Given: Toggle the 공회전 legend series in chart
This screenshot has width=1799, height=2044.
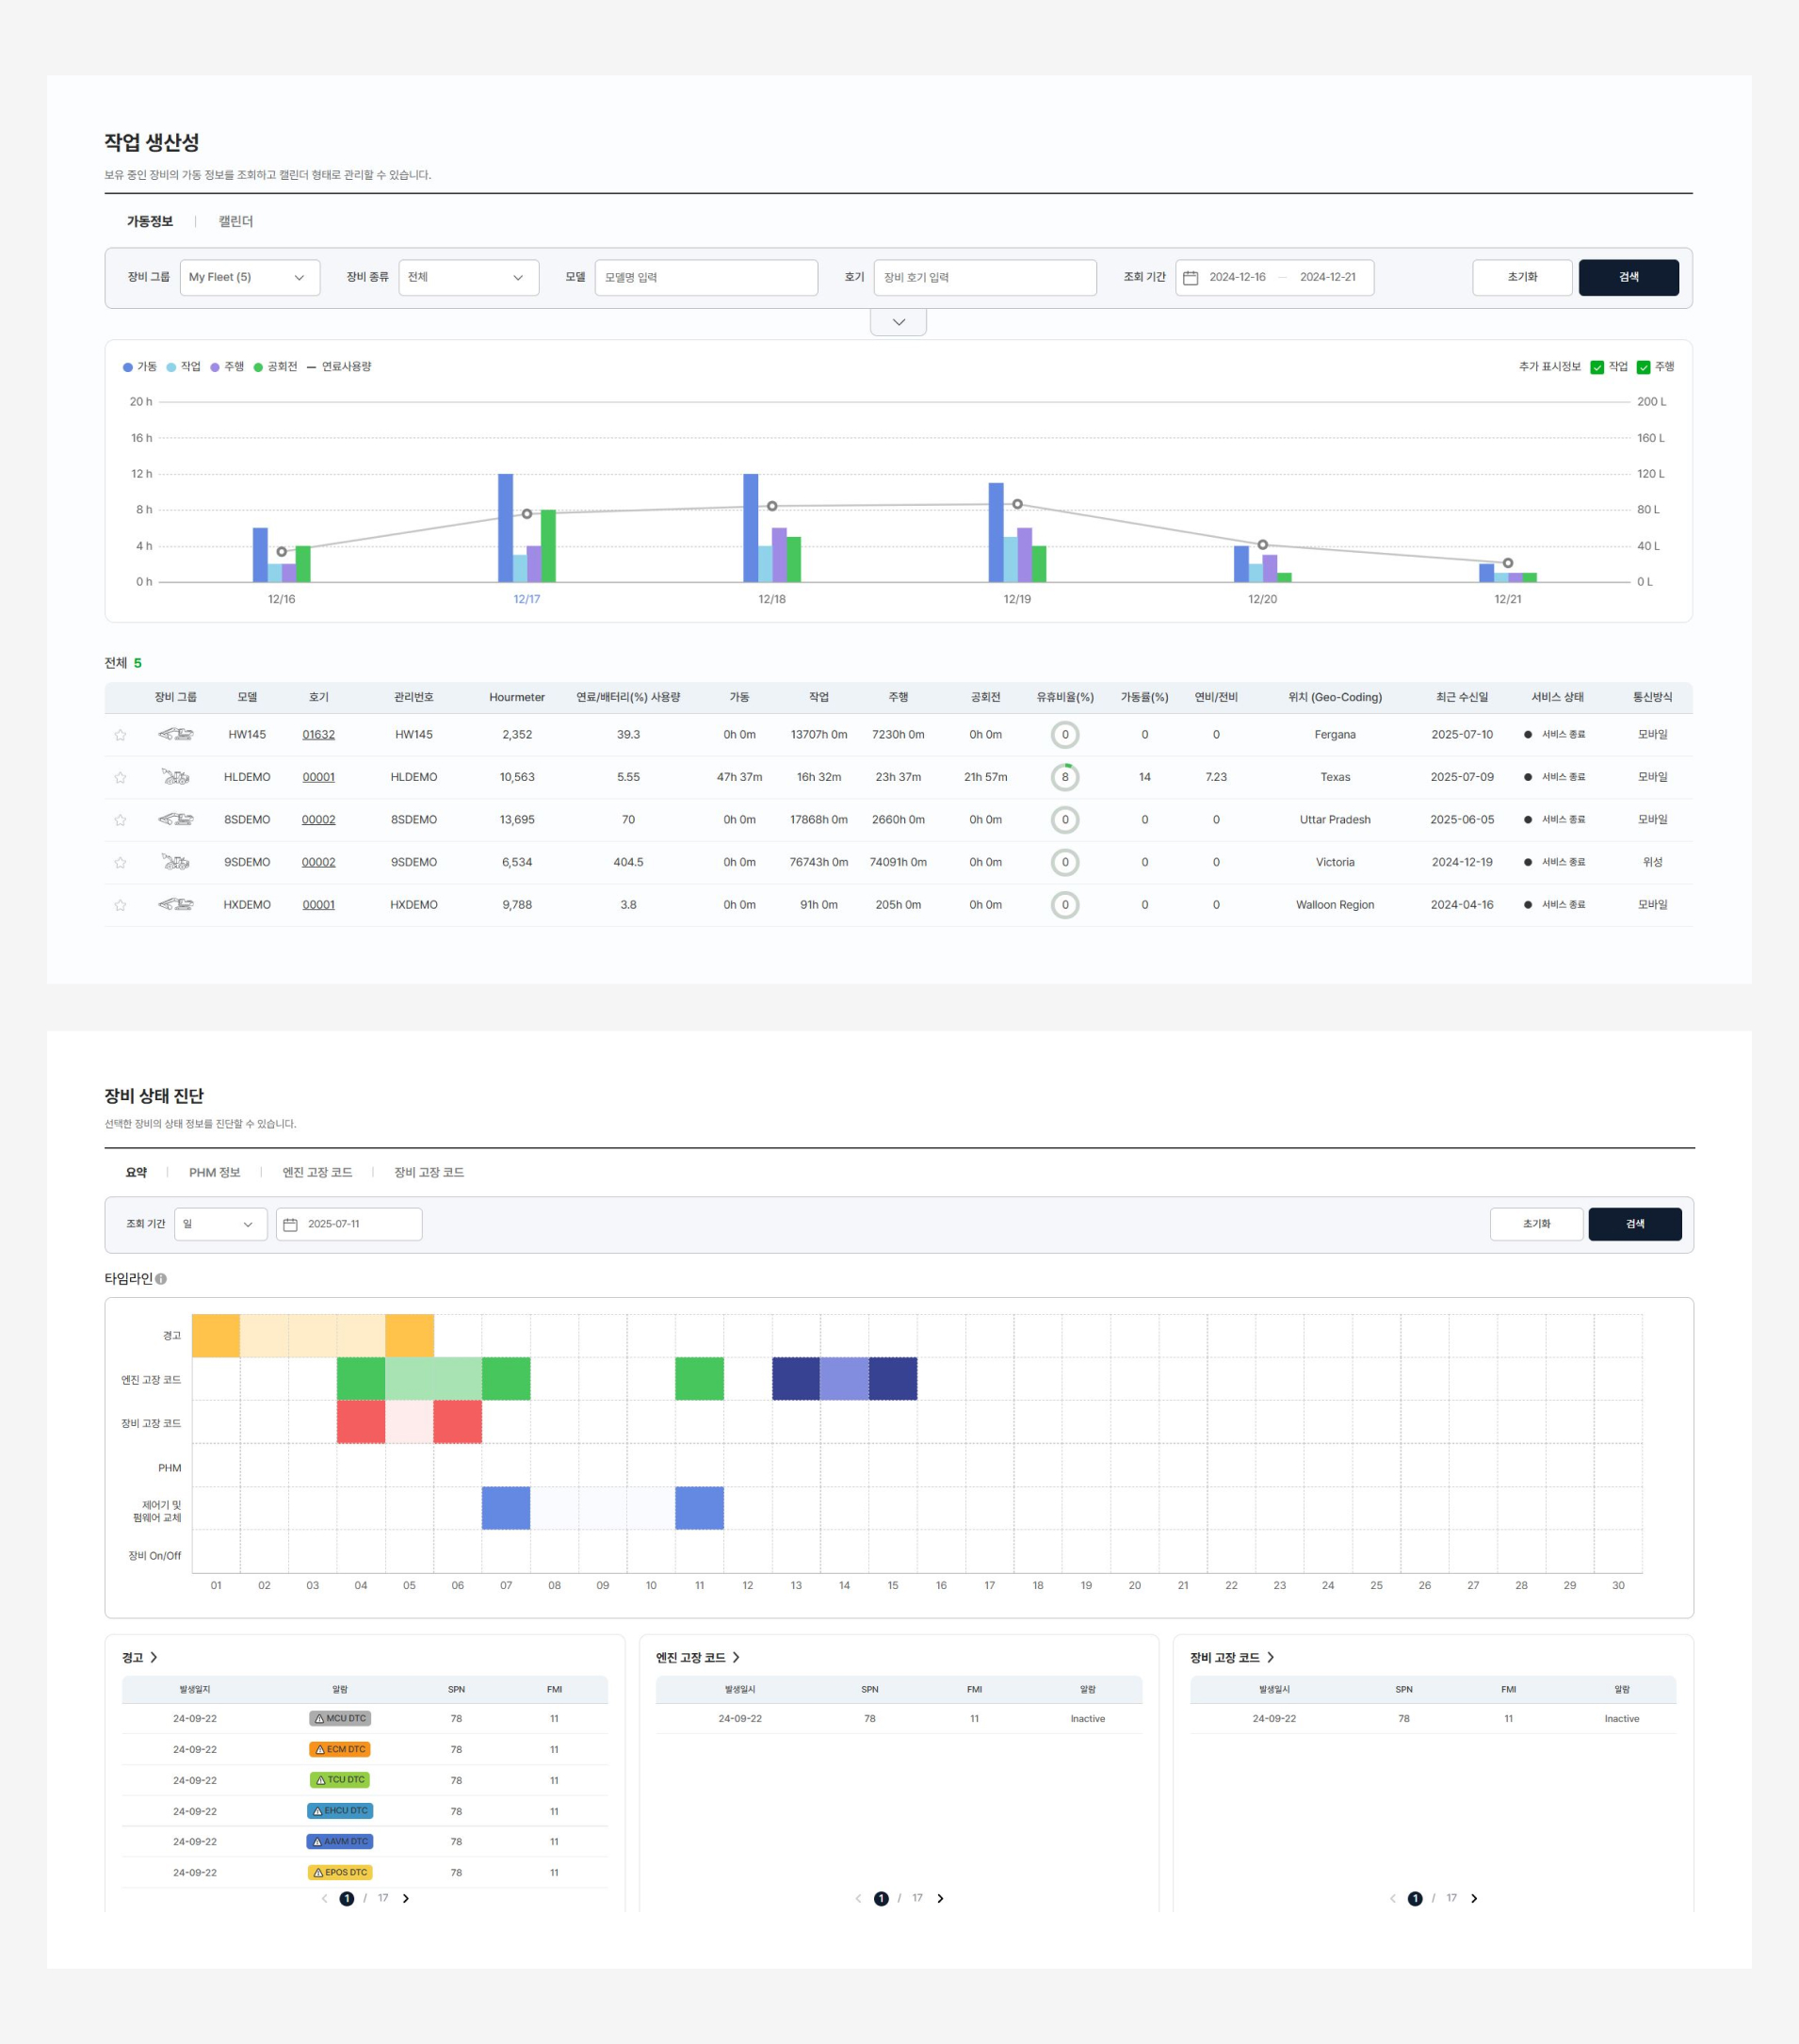Looking at the screenshot, I should [x=276, y=367].
